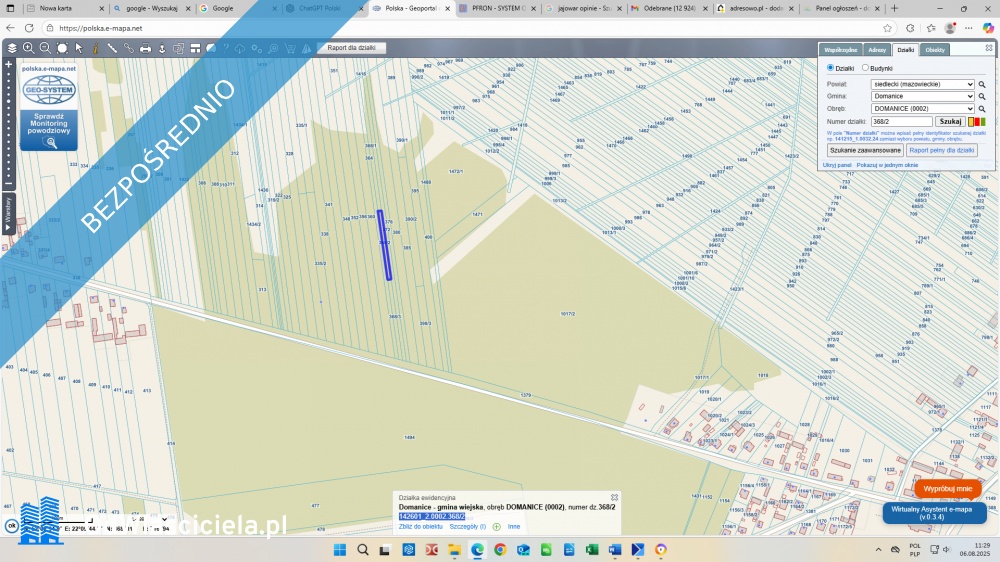Viewport: 1000px width, 562px height.
Task: Switch to the Współrzędne tab
Action: (x=840, y=49)
